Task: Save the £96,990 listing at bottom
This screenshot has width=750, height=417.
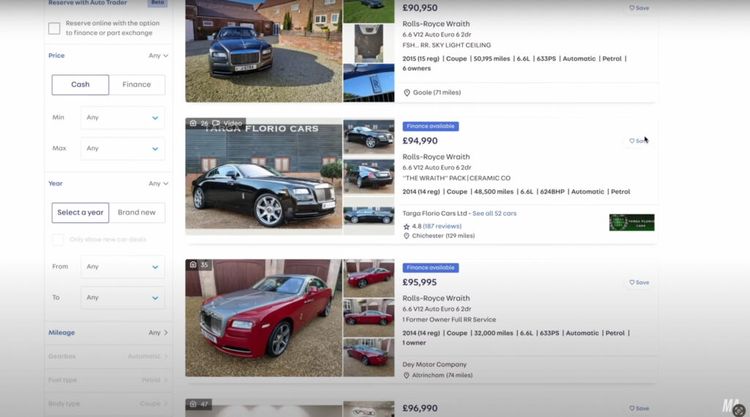Action: (x=639, y=408)
